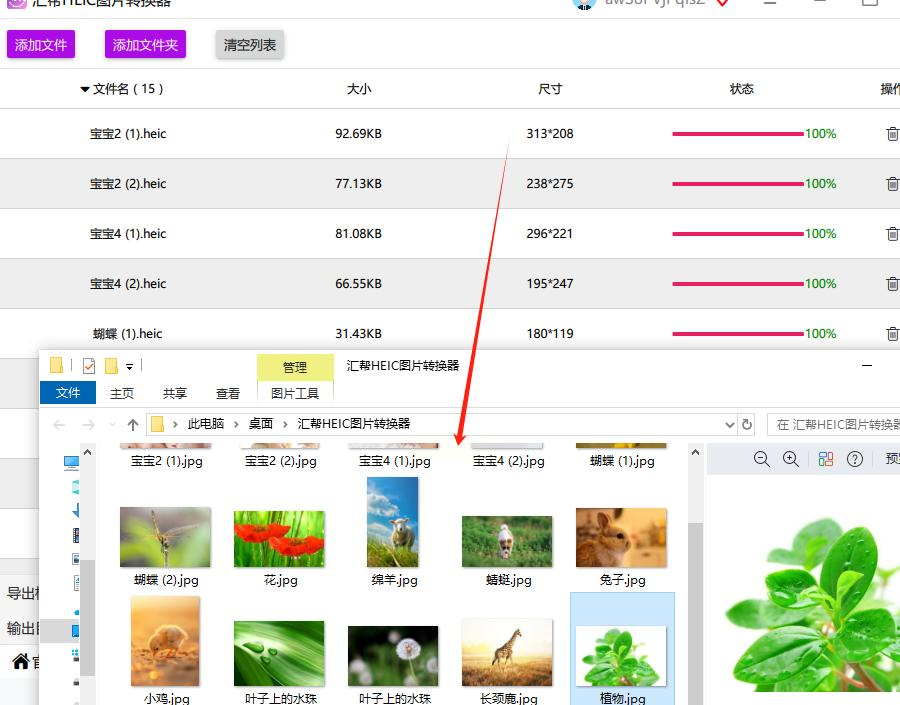Switch to the 共享 ribbon tab
900x705 pixels.
pos(174,393)
